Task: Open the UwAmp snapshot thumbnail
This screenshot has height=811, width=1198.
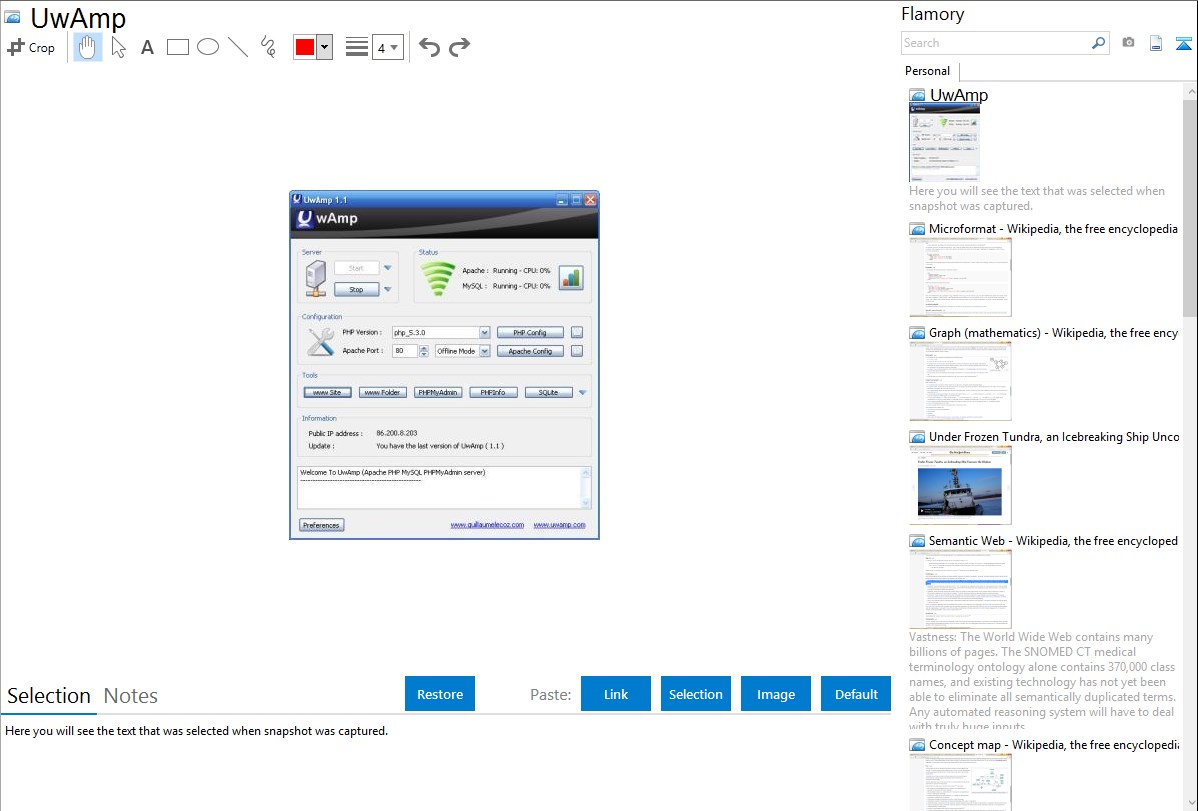Action: pyautogui.click(x=944, y=142)
